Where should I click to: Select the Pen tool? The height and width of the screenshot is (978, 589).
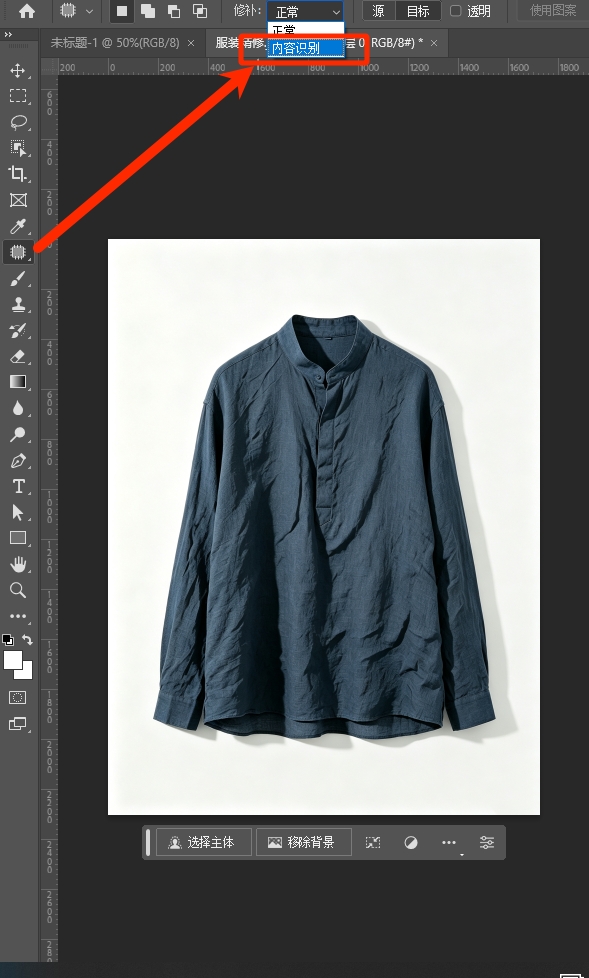[17, 461]
